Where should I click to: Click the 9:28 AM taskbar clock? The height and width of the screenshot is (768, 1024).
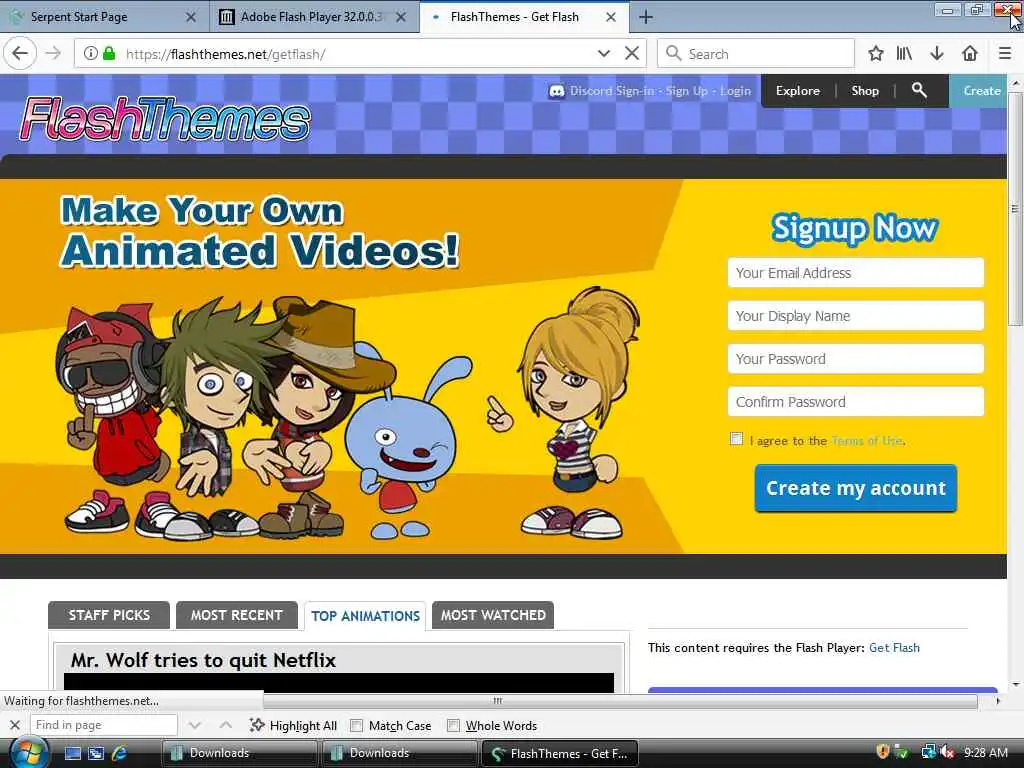(985, 752)
